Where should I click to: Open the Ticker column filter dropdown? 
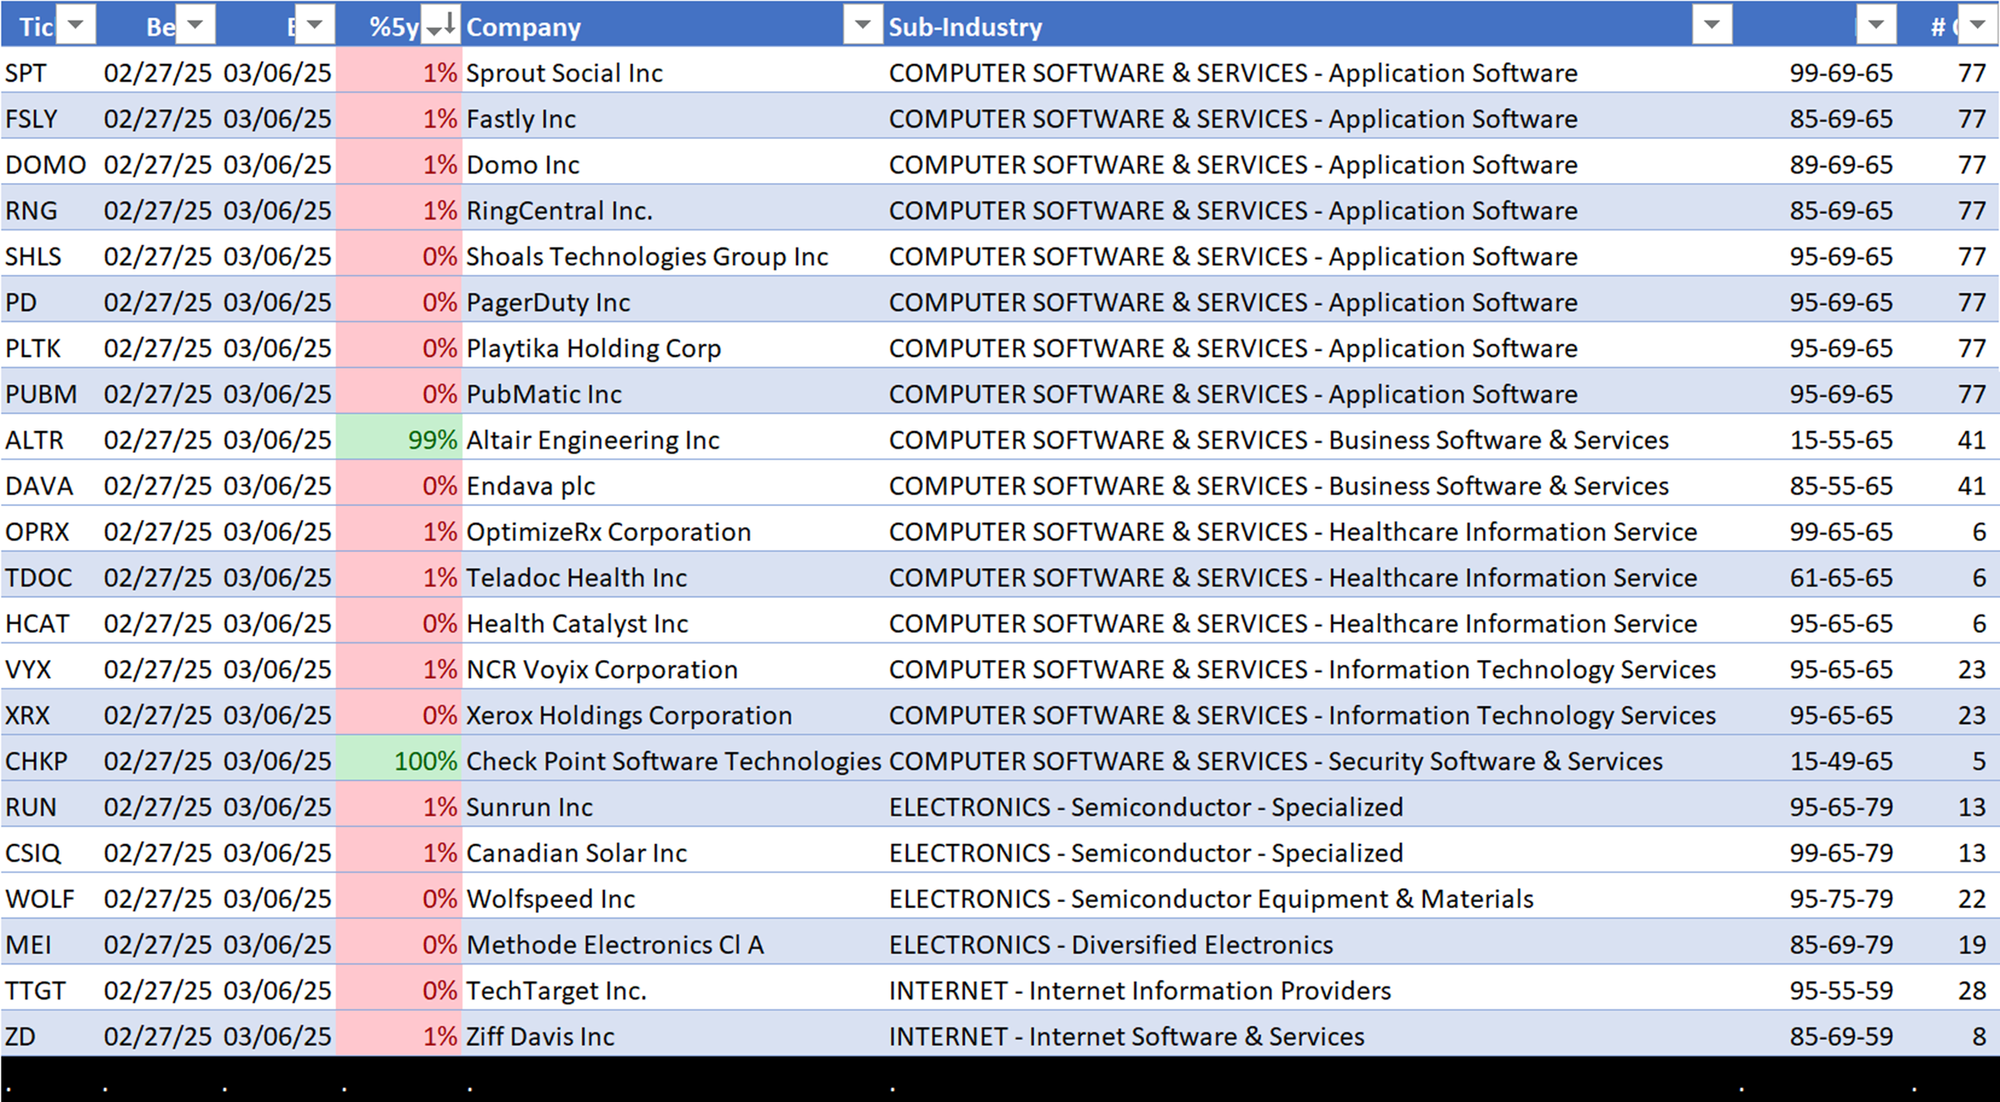click(x=76, y=25)
